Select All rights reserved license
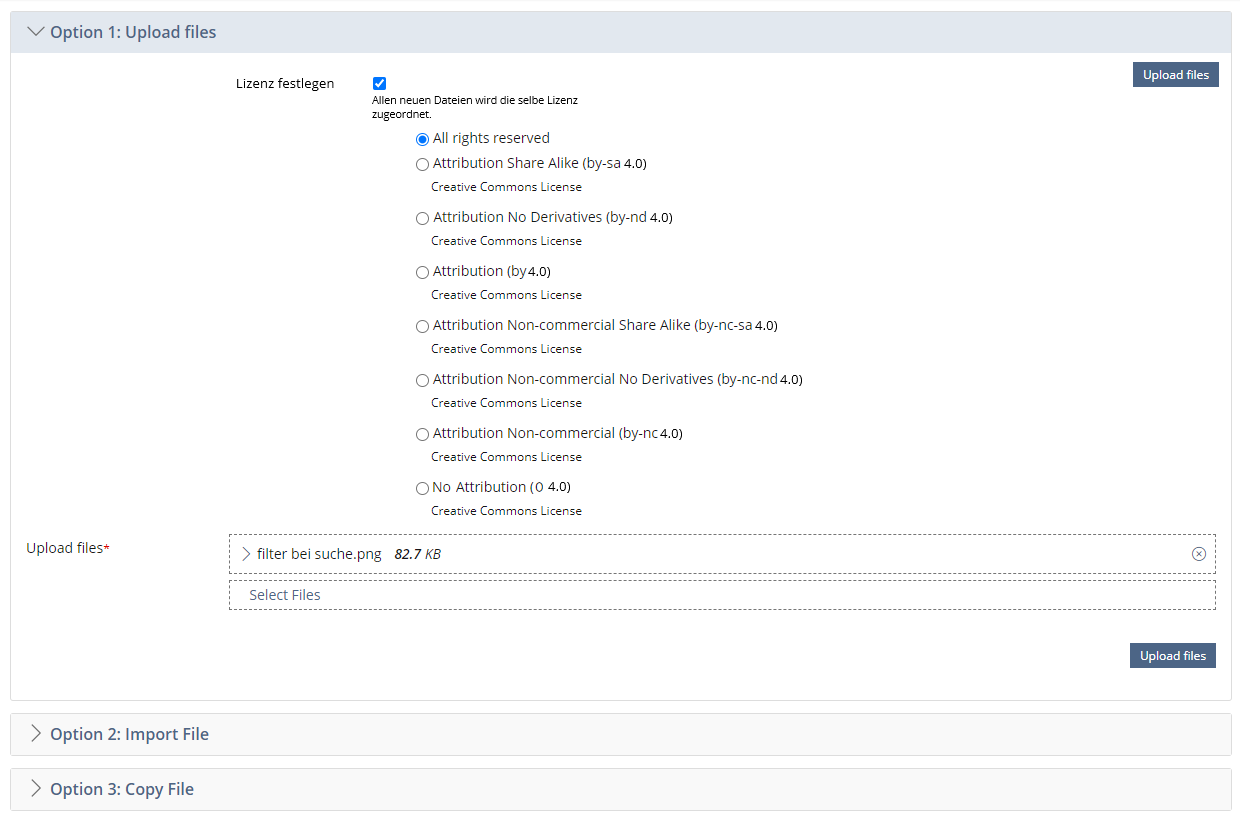The image size is (1240, 820). [x=422, y=139]
